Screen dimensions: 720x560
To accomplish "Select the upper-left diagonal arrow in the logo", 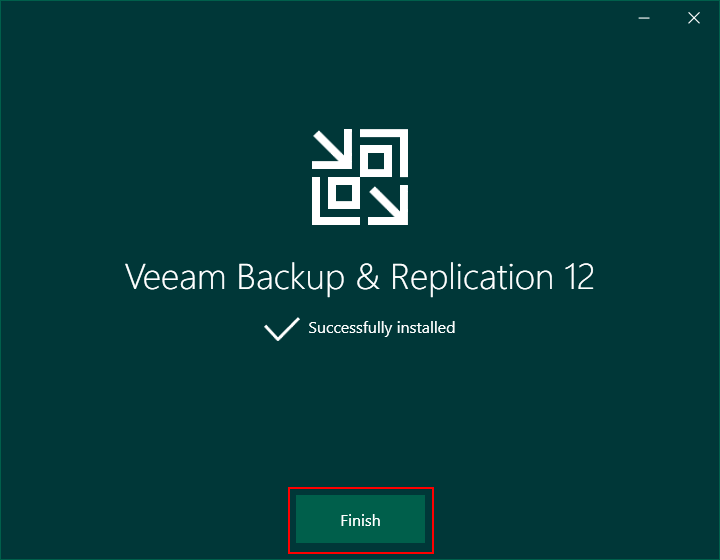I will click(x=332, y=150).
